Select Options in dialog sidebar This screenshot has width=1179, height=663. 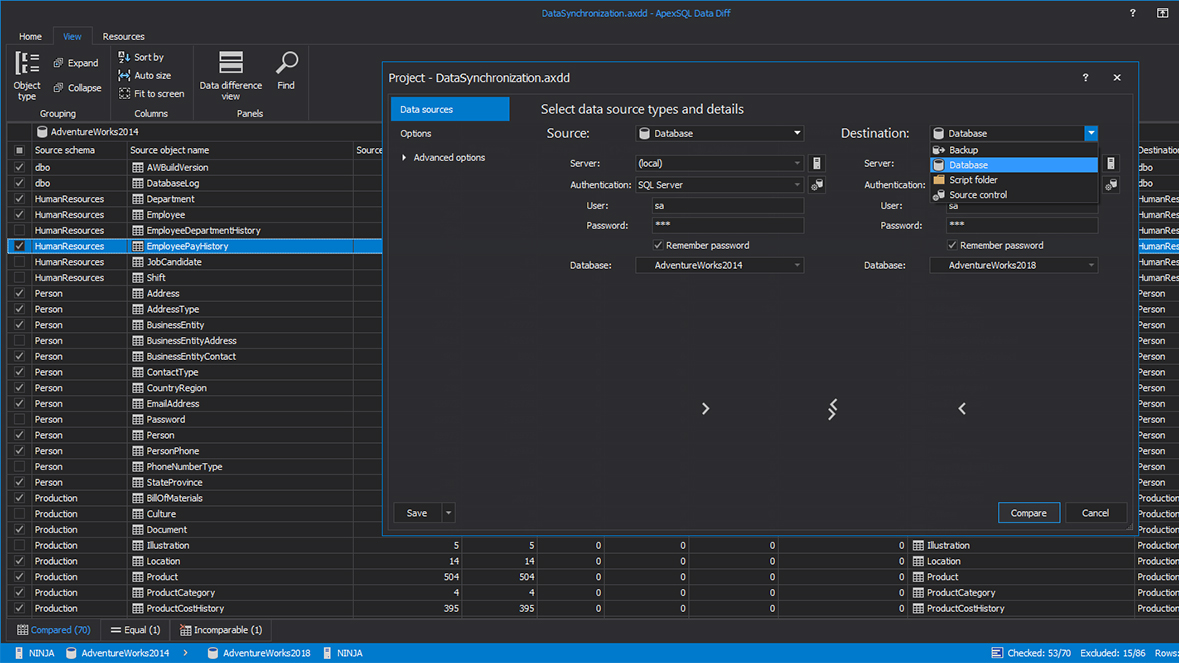click(x=416, y=133)
